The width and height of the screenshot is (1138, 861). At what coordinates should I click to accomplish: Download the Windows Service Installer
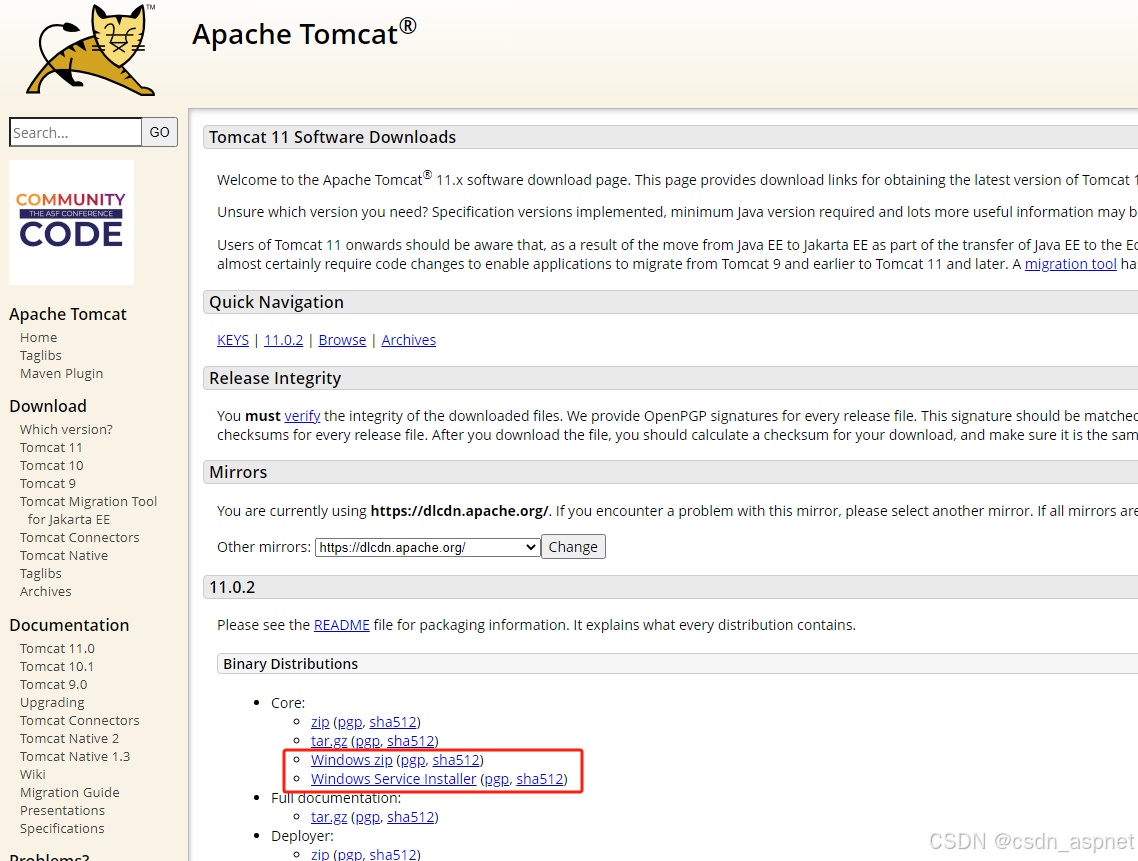coord(393,779)
